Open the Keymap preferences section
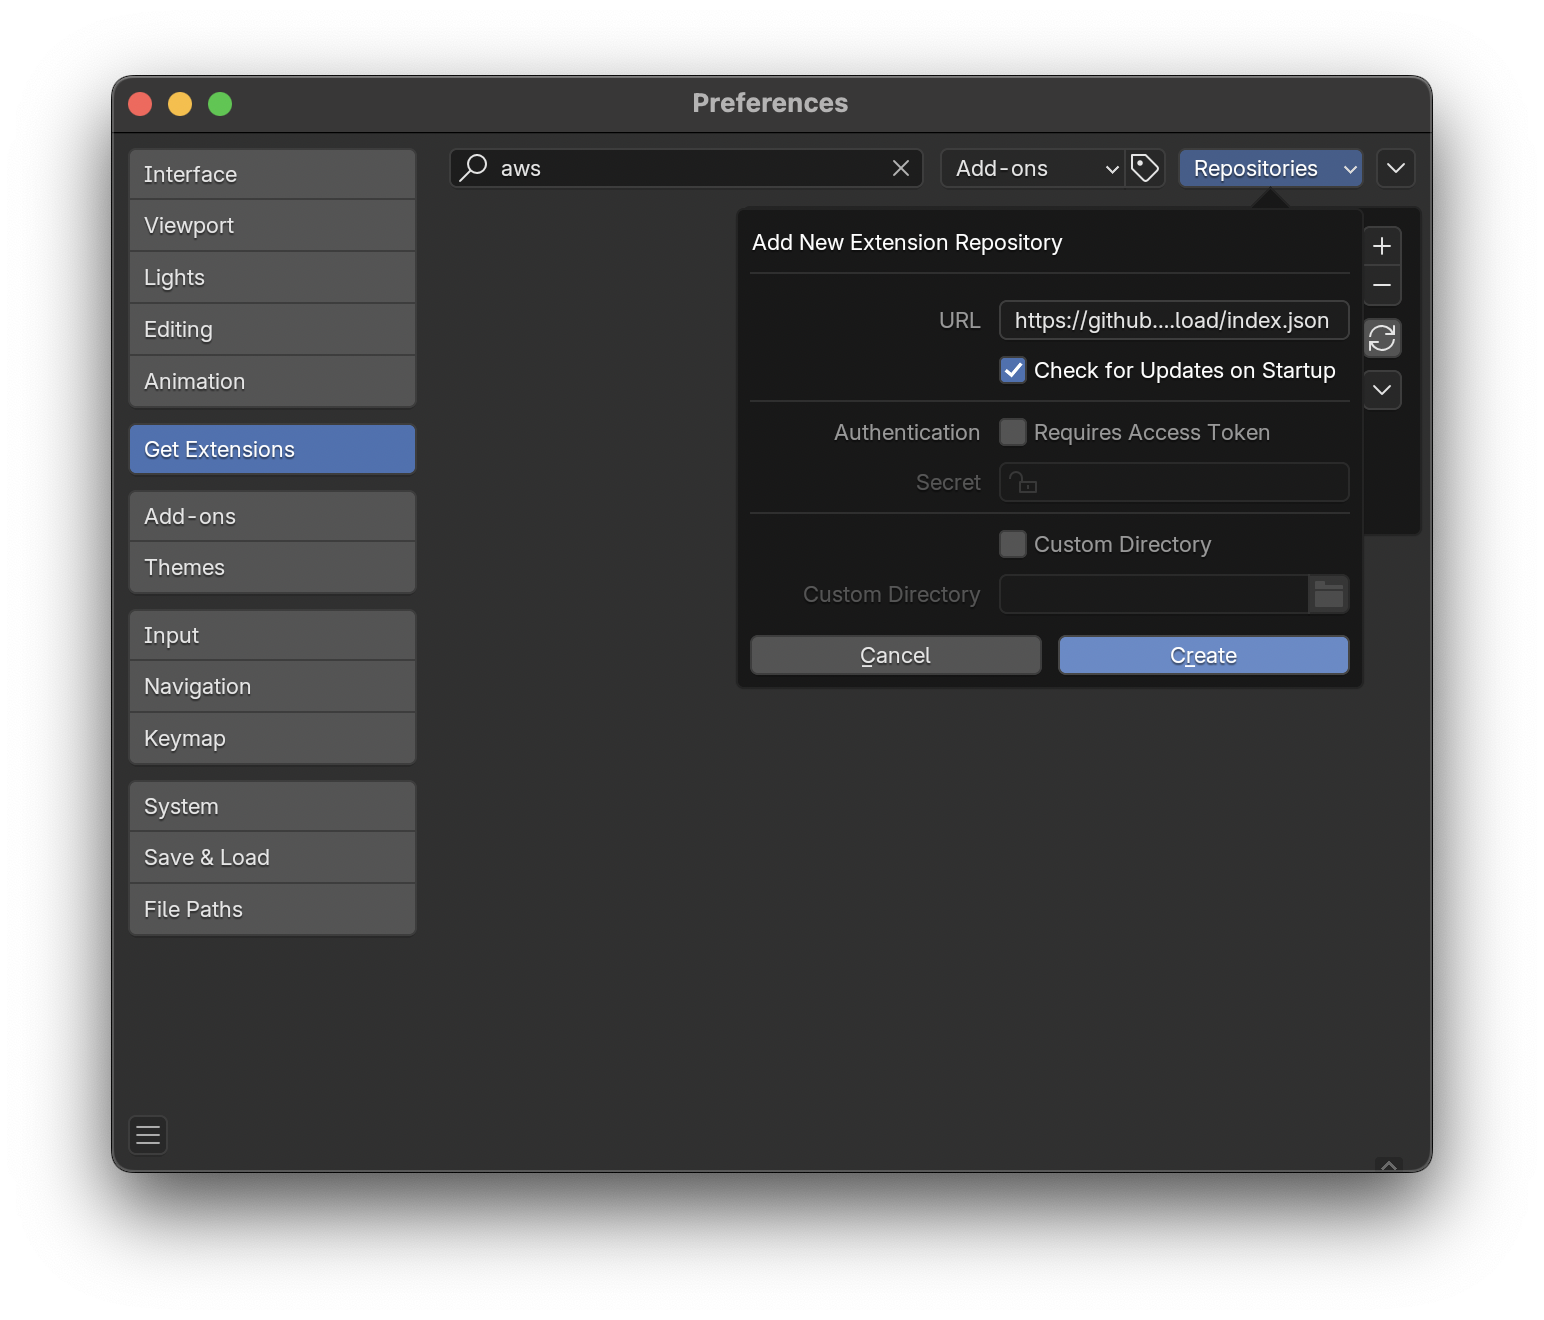The image size is (1544, 1320). [271, 738]
